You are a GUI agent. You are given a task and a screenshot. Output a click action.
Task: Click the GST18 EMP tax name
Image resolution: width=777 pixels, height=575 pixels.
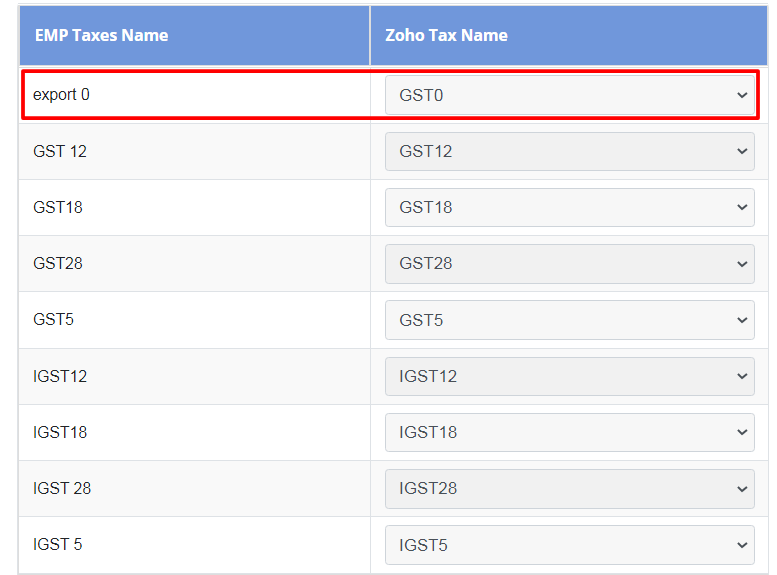coord(57,207)
